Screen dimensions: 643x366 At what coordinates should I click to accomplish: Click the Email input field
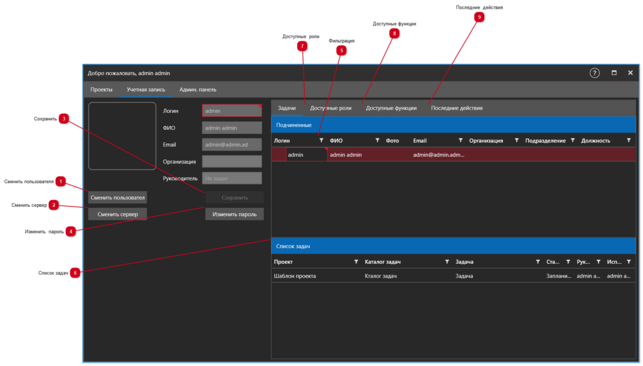point(232,145)
